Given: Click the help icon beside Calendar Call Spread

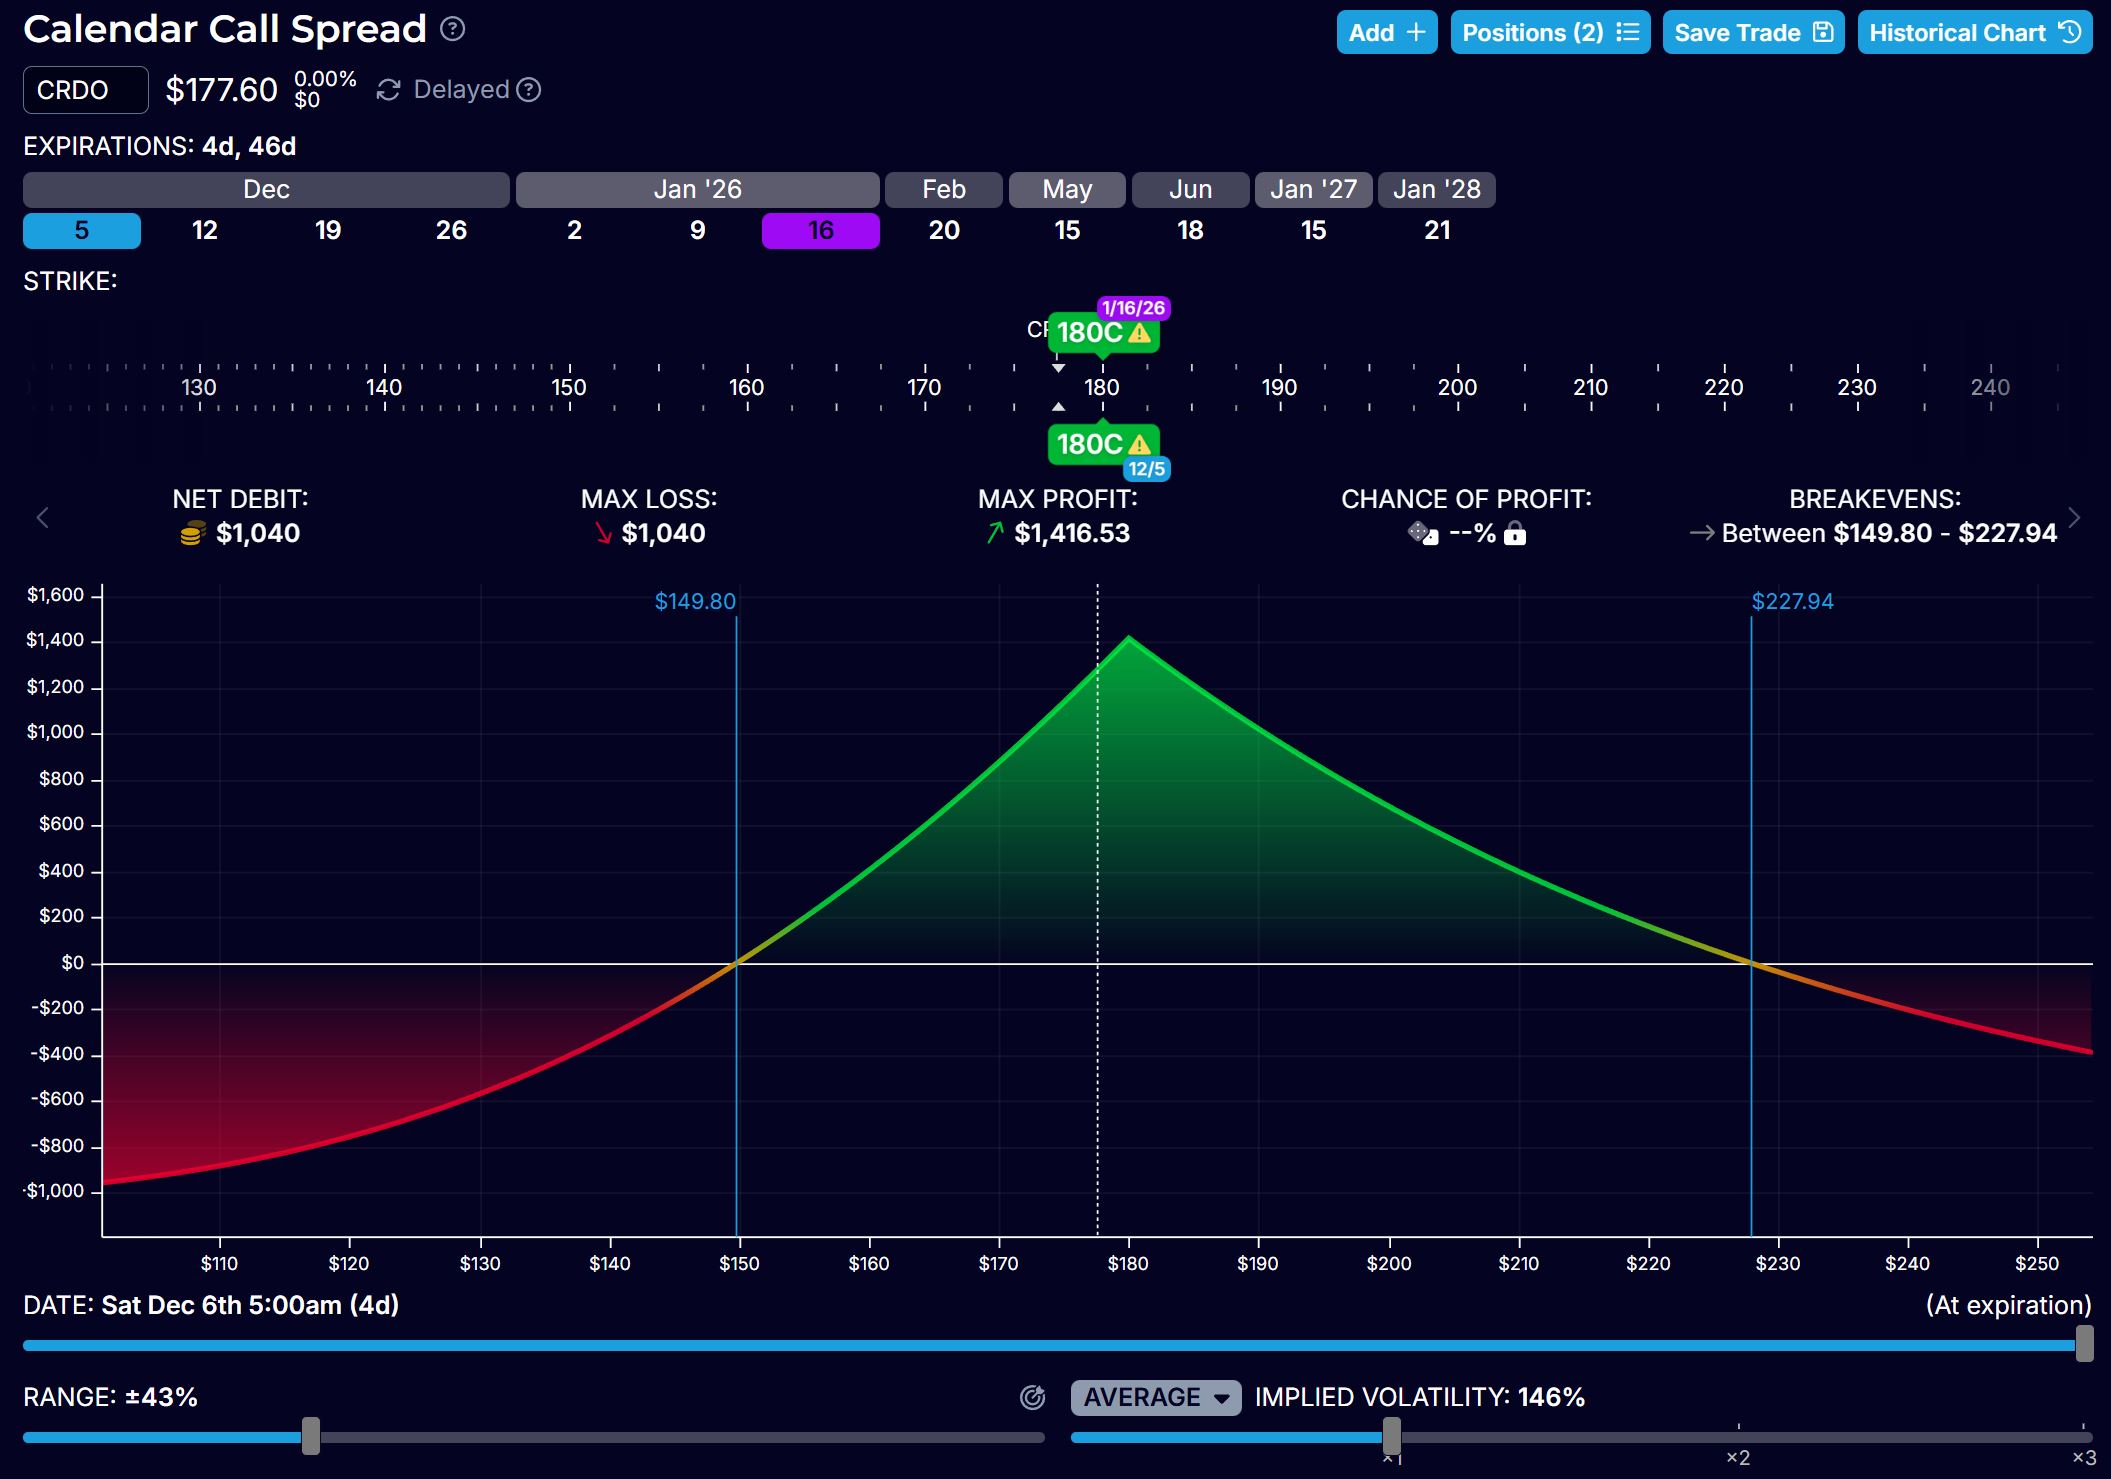Looking at the screenshot, I should (452, 29).
